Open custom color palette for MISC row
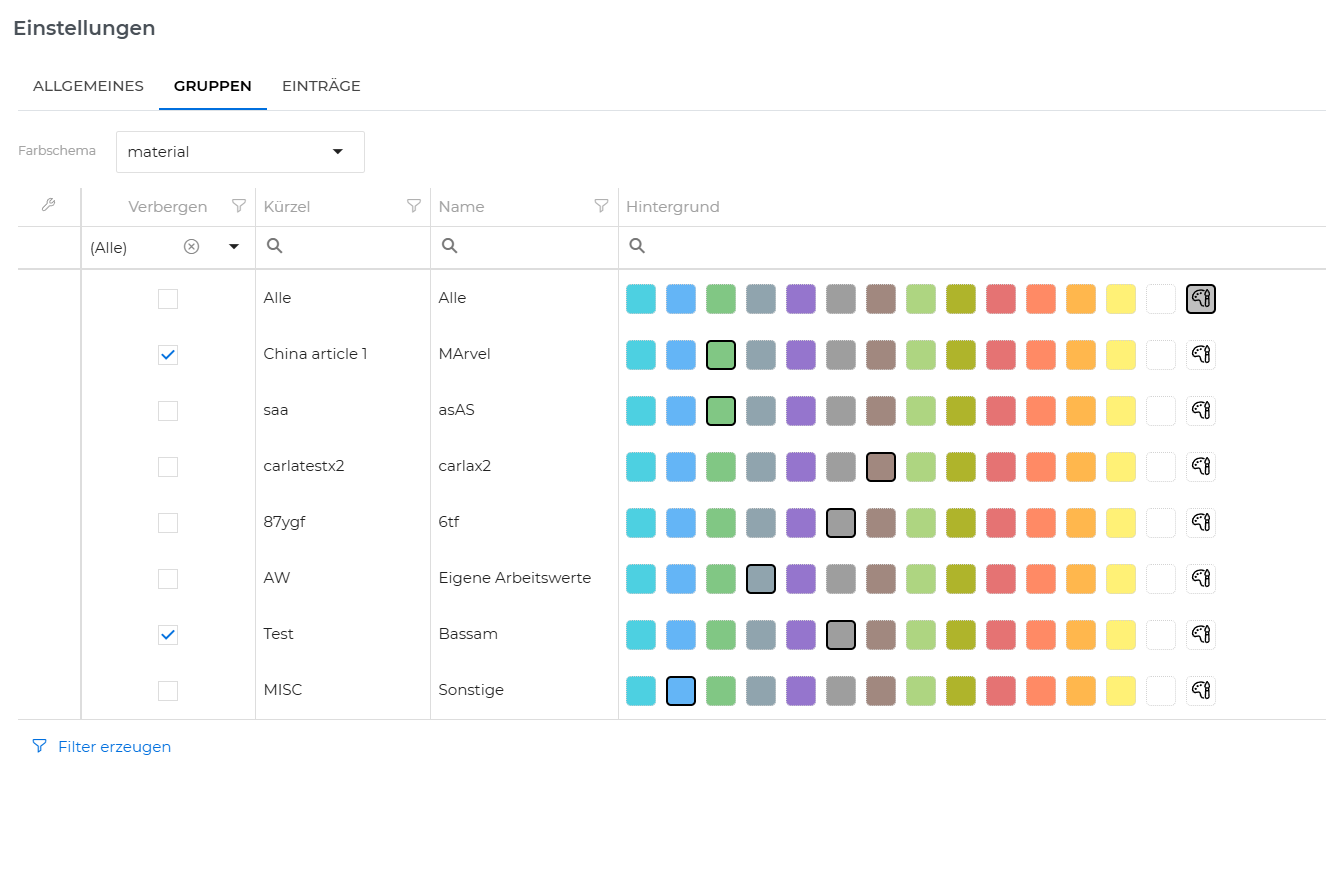Screen dimensions: 1326x877 pos(1201,691)
